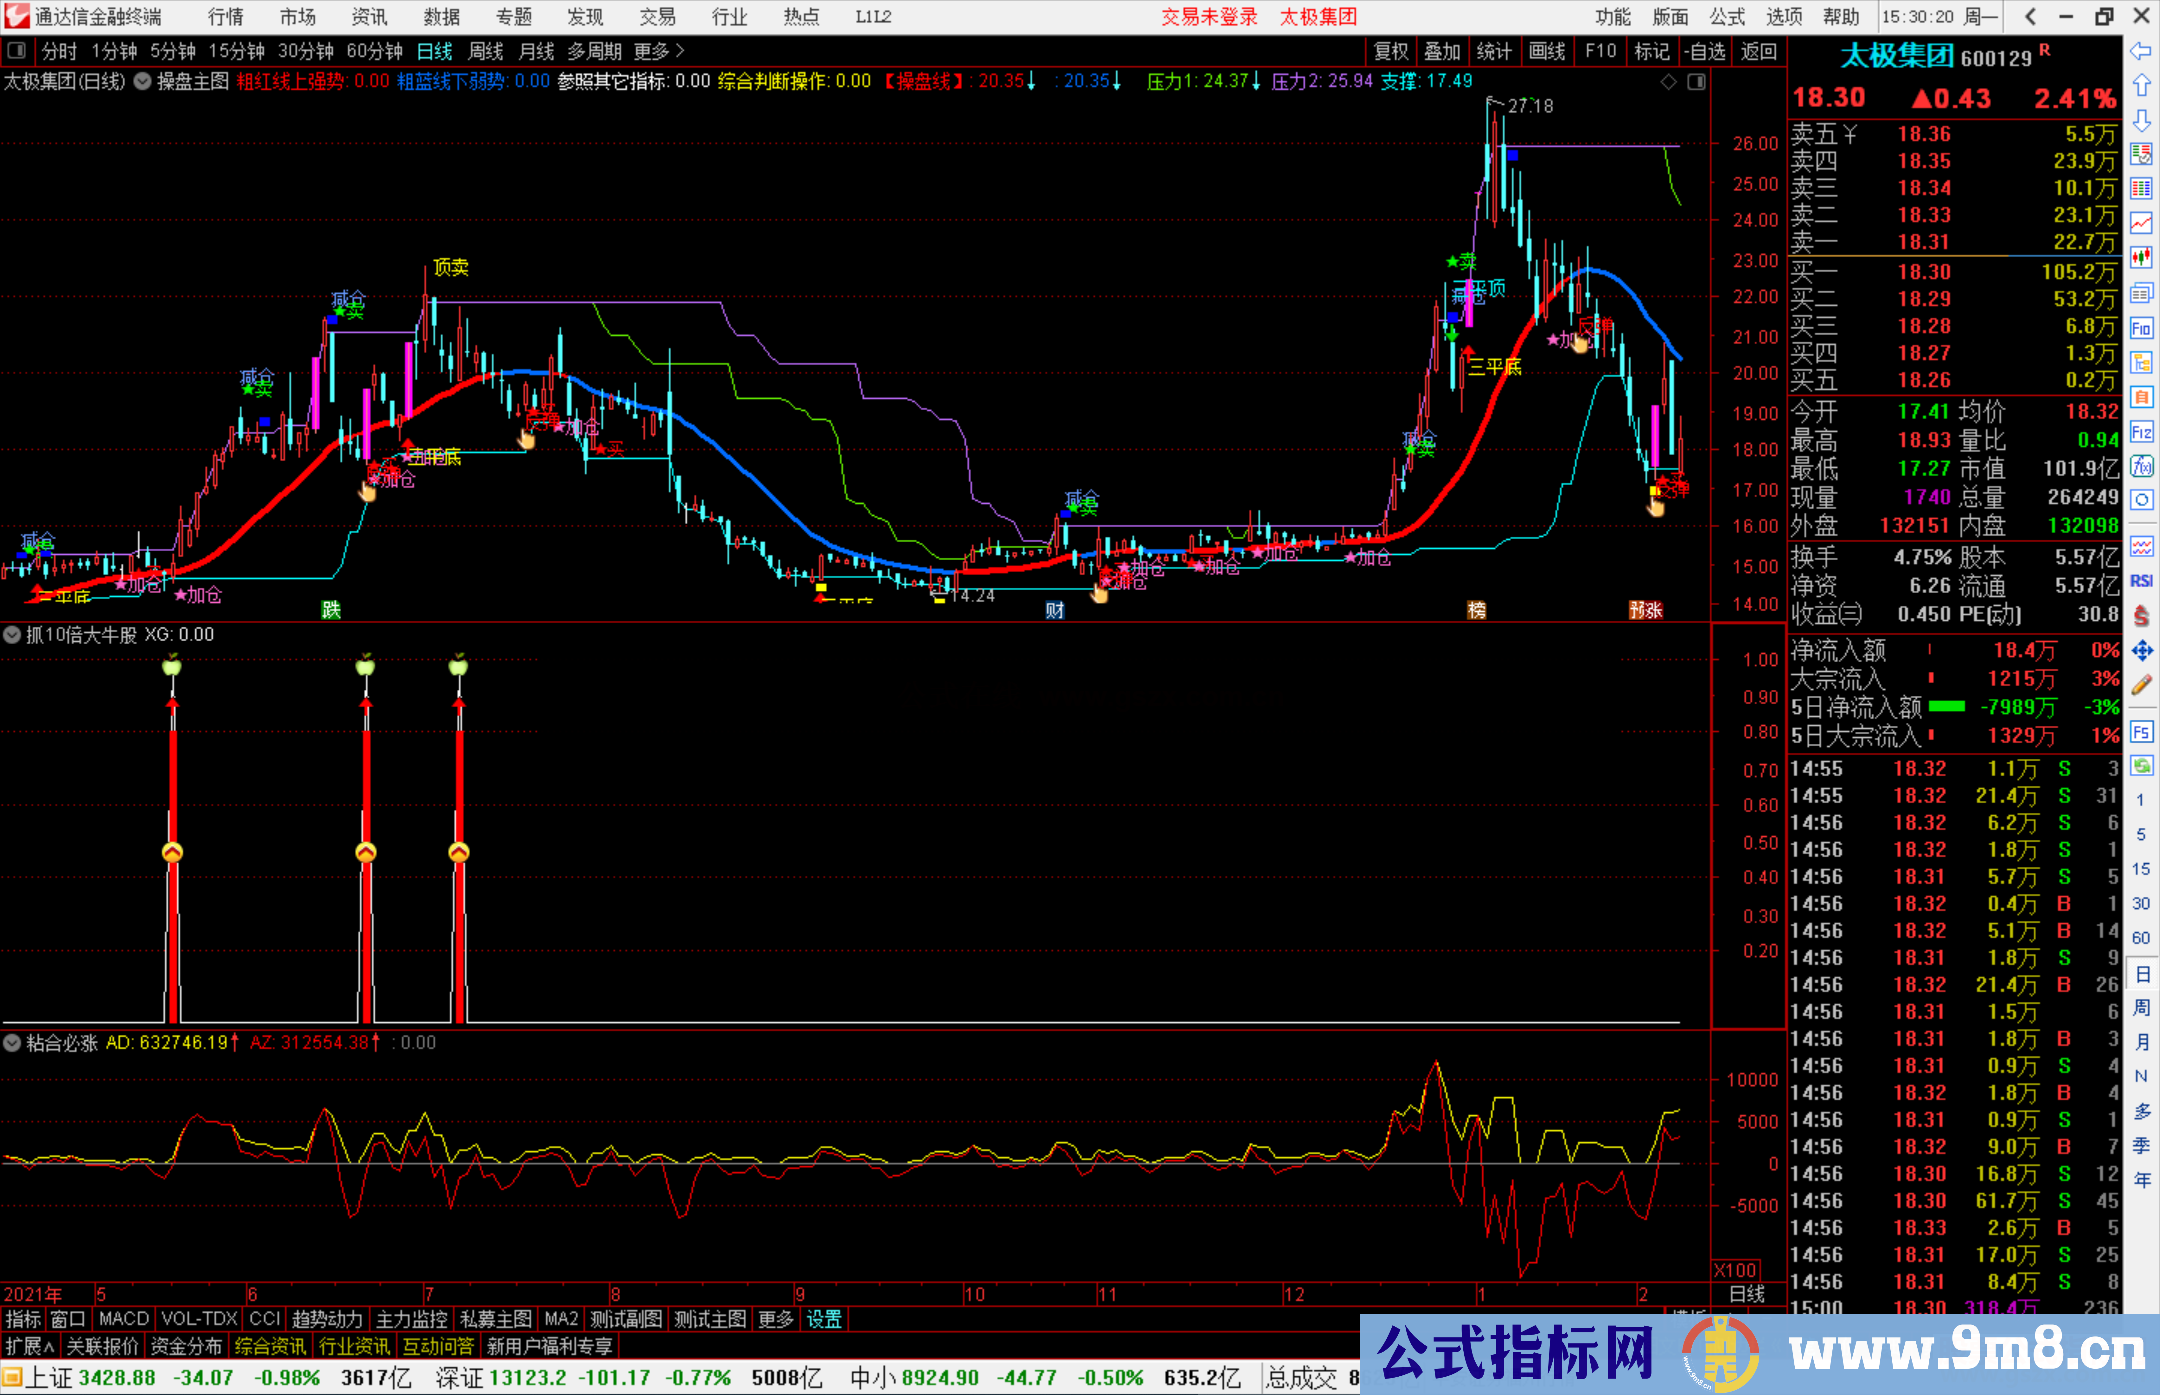Toggle the 复权 price adjustment button
The height and width of the screenshot is (1395, 2160).
pos(1390,51)
